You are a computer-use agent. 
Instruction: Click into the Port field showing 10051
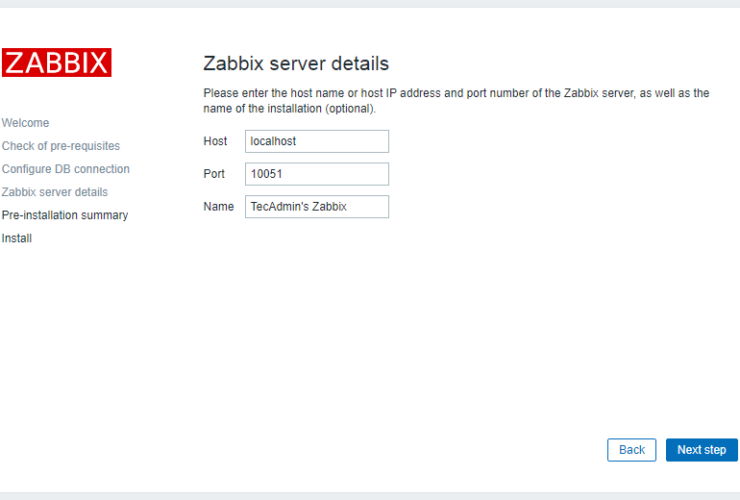[316, 174]
